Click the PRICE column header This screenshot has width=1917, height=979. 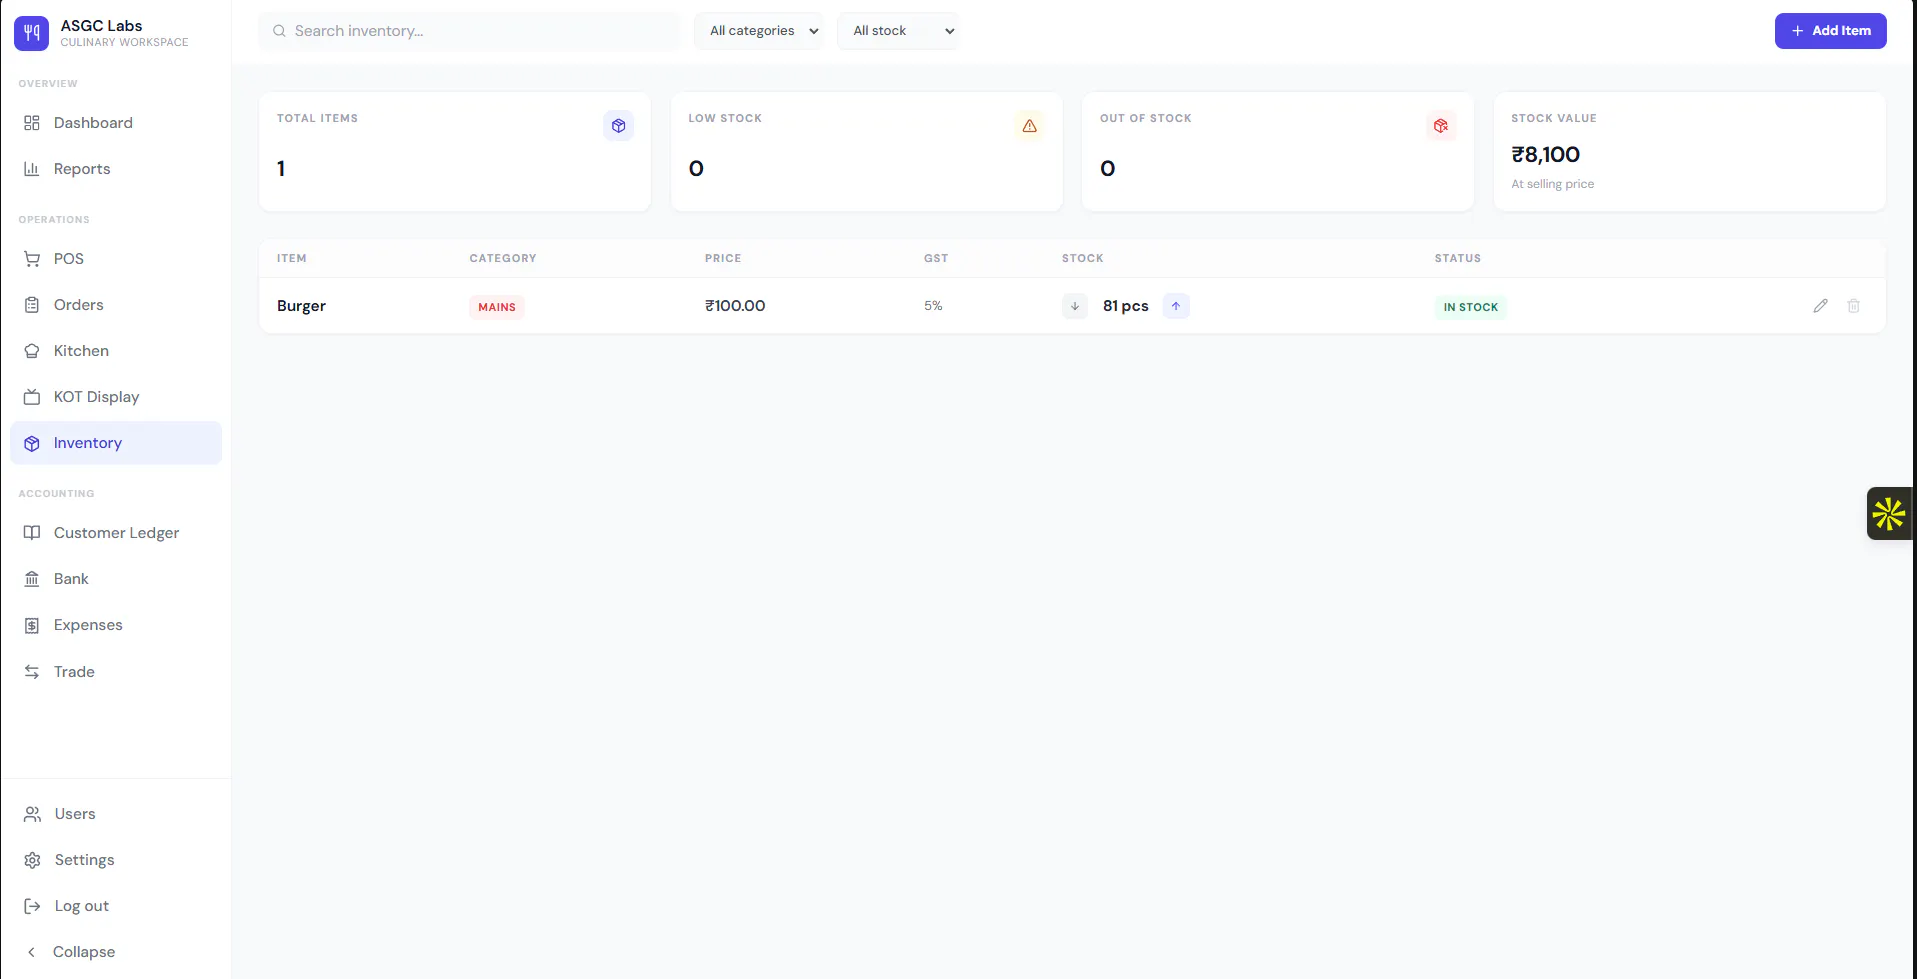click(723, 258)
